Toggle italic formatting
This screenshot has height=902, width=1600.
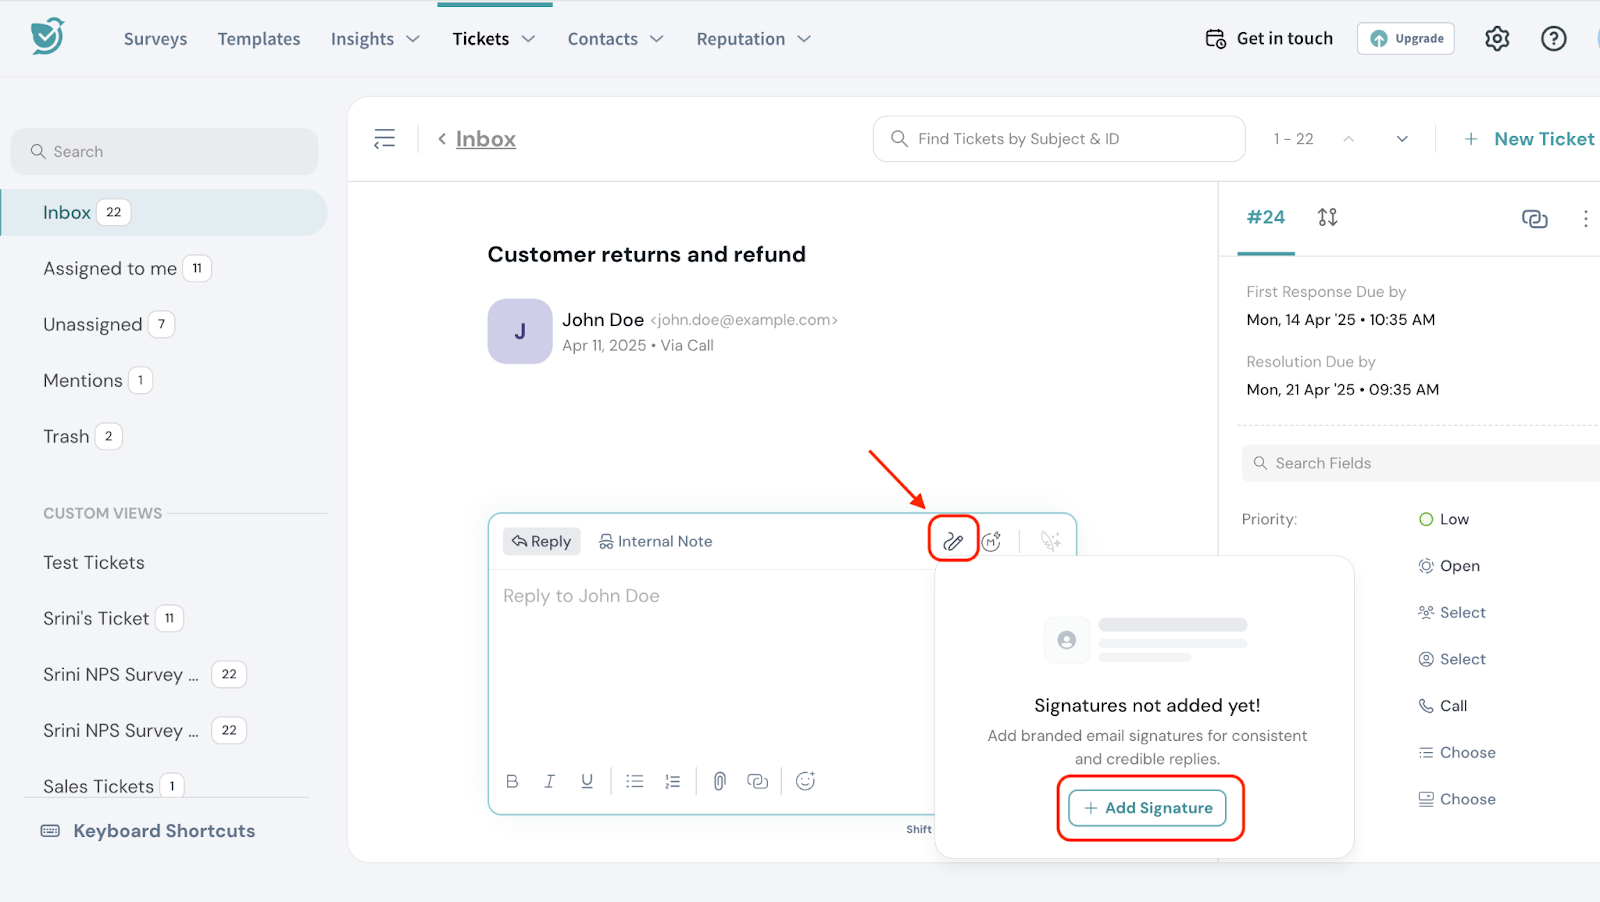[x=549, y=781]
